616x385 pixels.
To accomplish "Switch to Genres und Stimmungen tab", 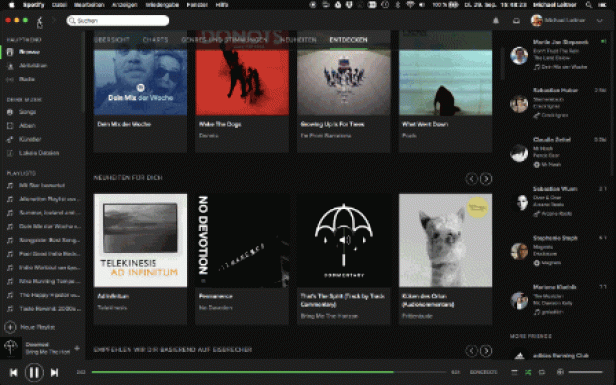I will [x=224, y=40].
